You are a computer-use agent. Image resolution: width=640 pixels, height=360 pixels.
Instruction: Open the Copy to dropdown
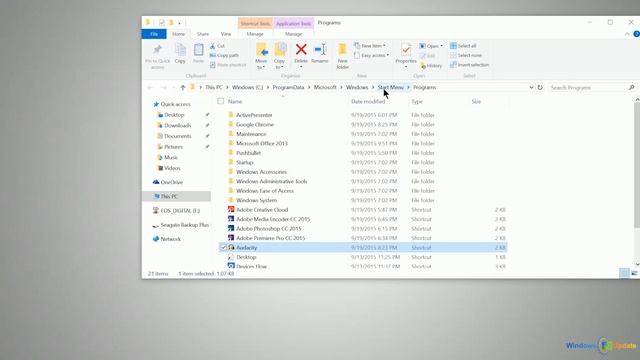coord(280,68)
